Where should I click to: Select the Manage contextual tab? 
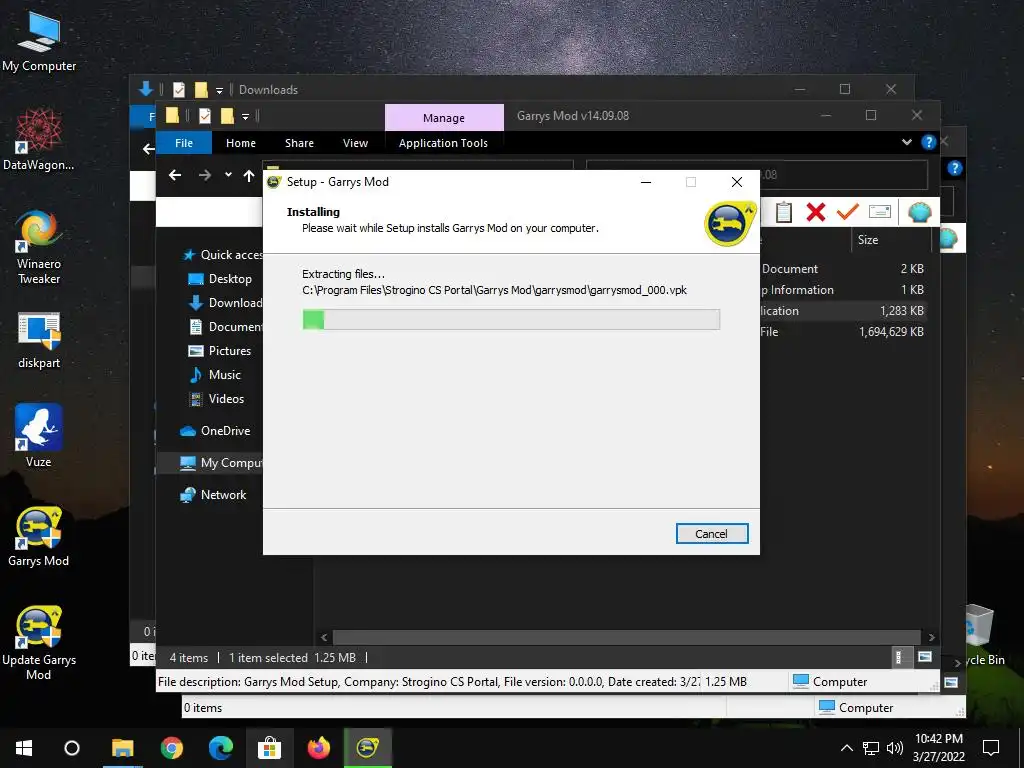tap(443, 118)
